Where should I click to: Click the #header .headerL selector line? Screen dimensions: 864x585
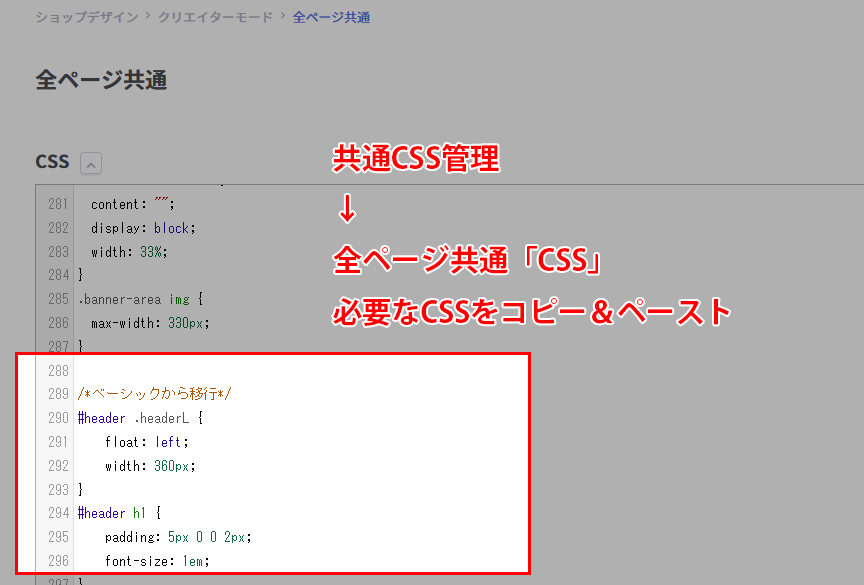pyautogui.click(x=141, y=419)
